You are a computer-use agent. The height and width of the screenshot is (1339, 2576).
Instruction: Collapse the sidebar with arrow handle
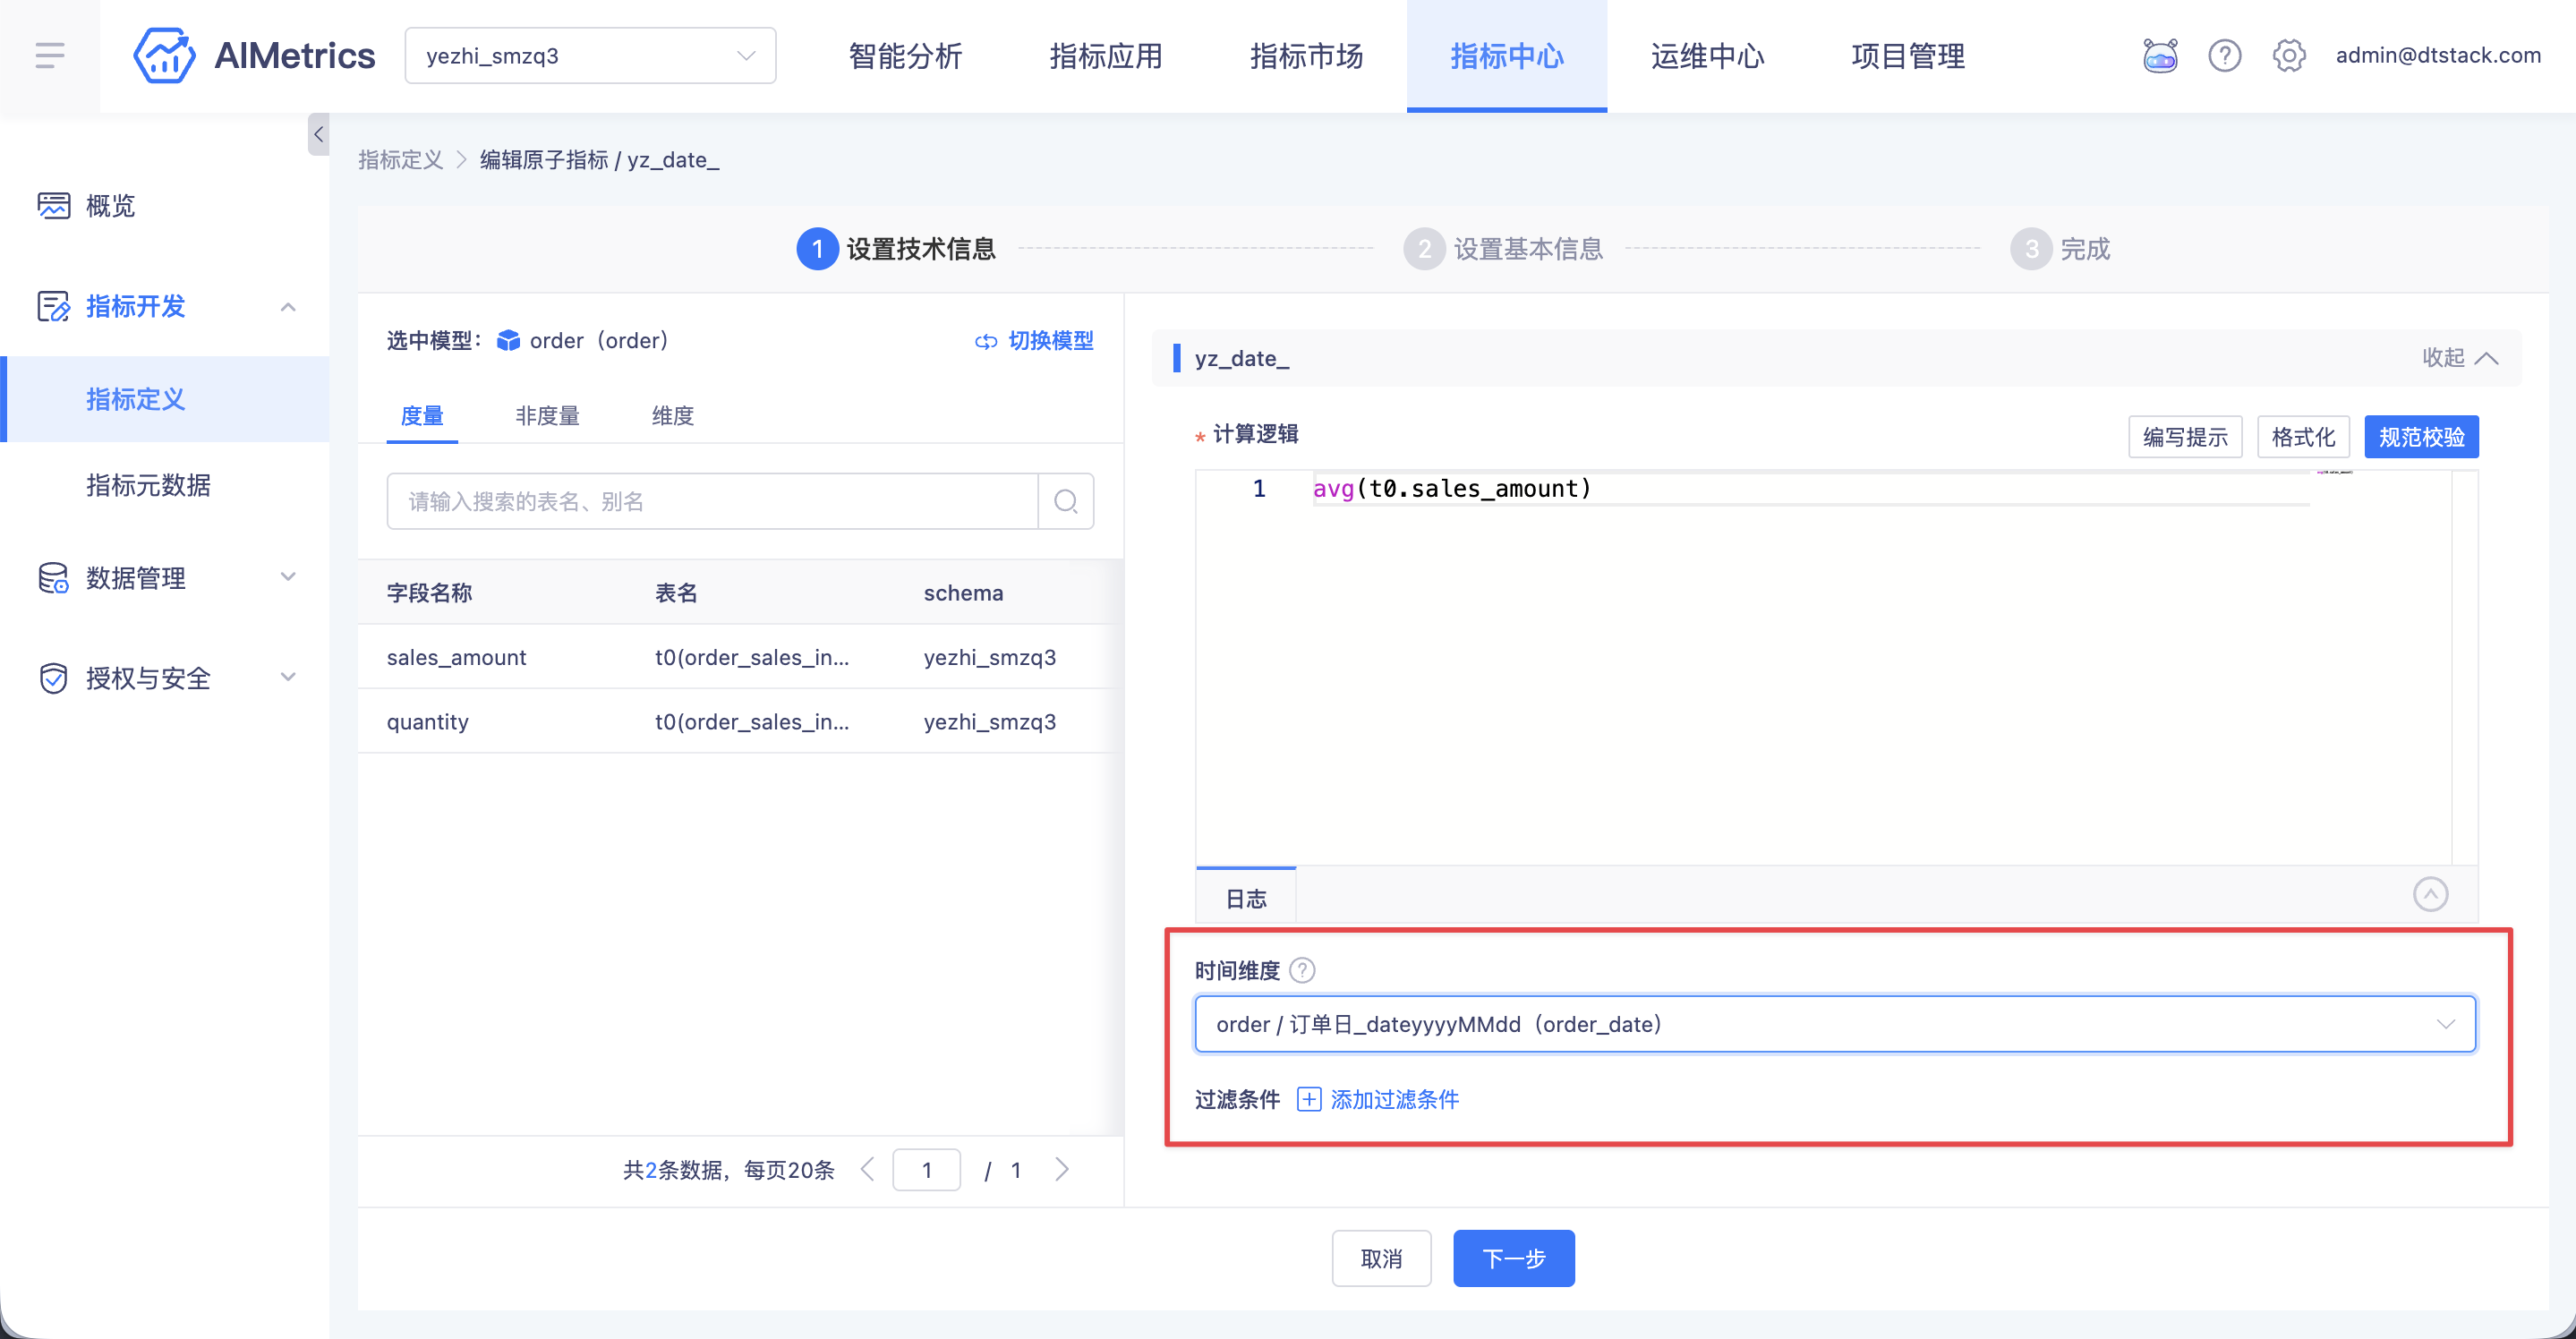point(318,134)
